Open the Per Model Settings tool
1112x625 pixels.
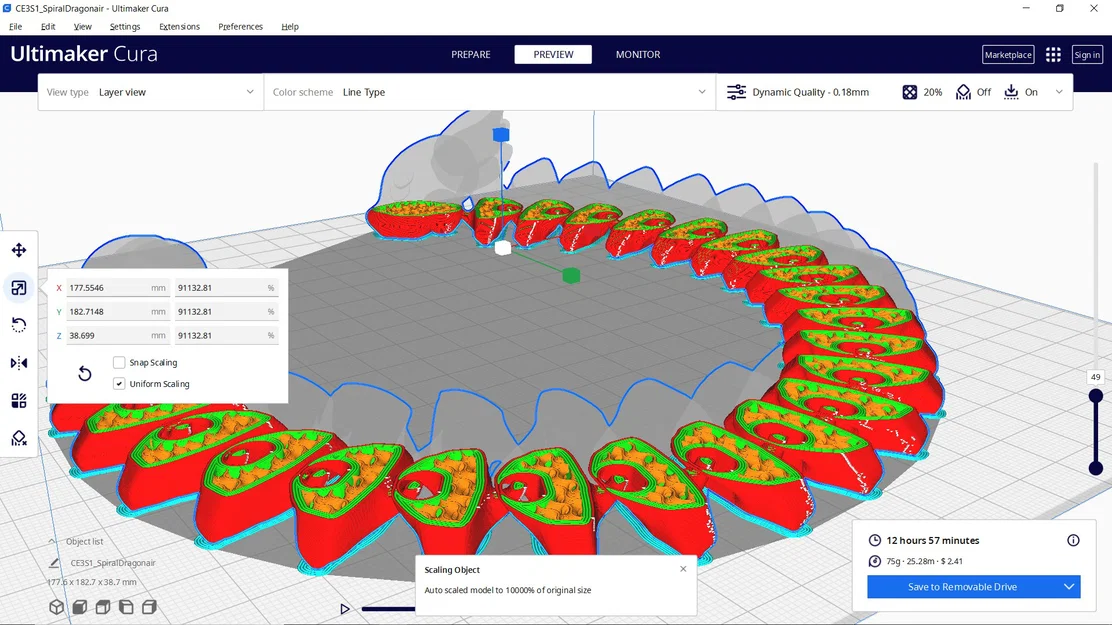click(19, 401)
